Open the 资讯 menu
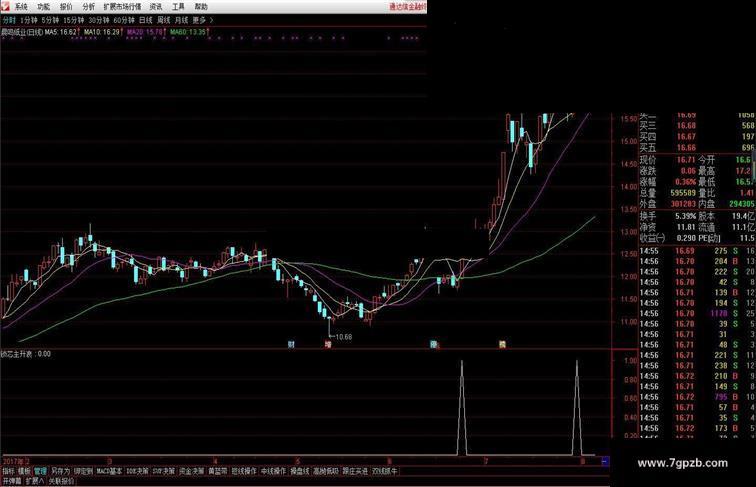The width and height of the screenshot is (756, 487). pyautogui.click(x=156, y=7)
